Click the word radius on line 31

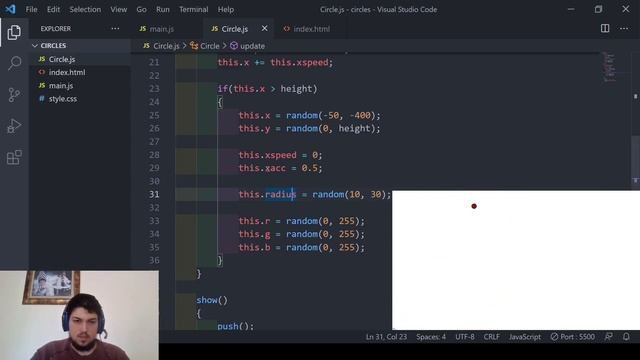pos(280,194)
